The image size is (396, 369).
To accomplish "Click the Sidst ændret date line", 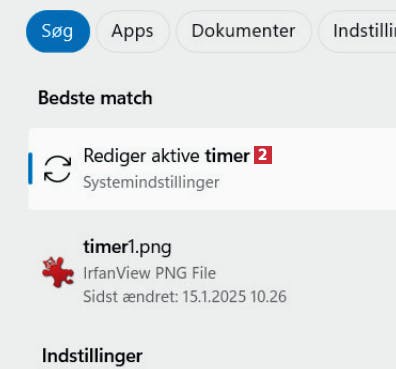I will click(185, 296).
